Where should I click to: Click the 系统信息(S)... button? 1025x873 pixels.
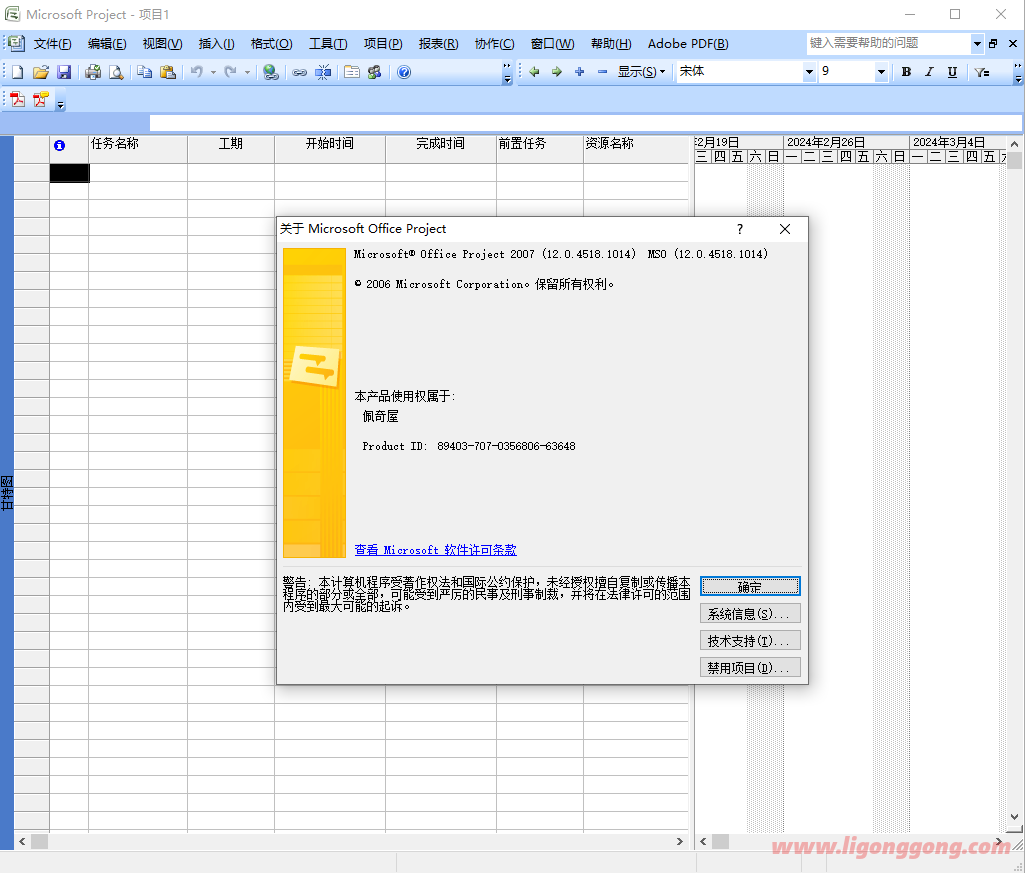point(750,613)
